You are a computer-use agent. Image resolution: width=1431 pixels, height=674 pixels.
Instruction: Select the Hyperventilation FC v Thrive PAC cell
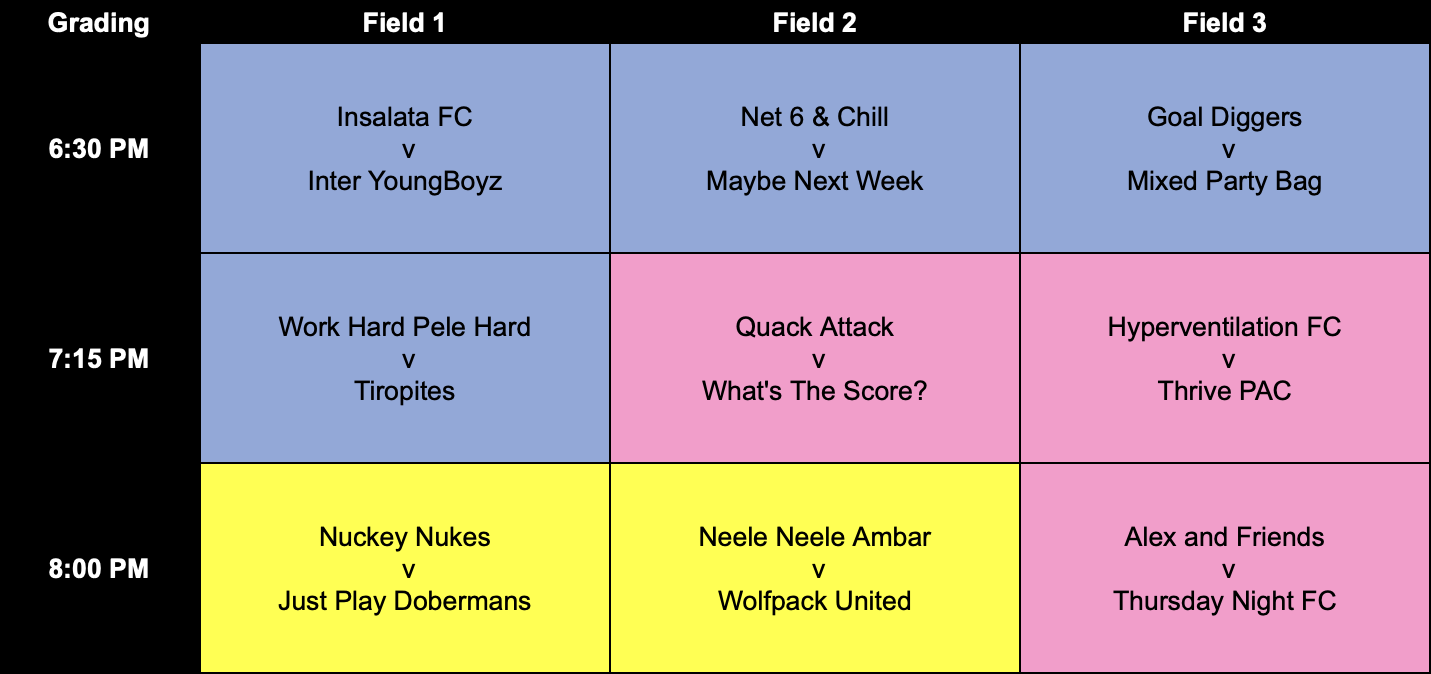1225,358
